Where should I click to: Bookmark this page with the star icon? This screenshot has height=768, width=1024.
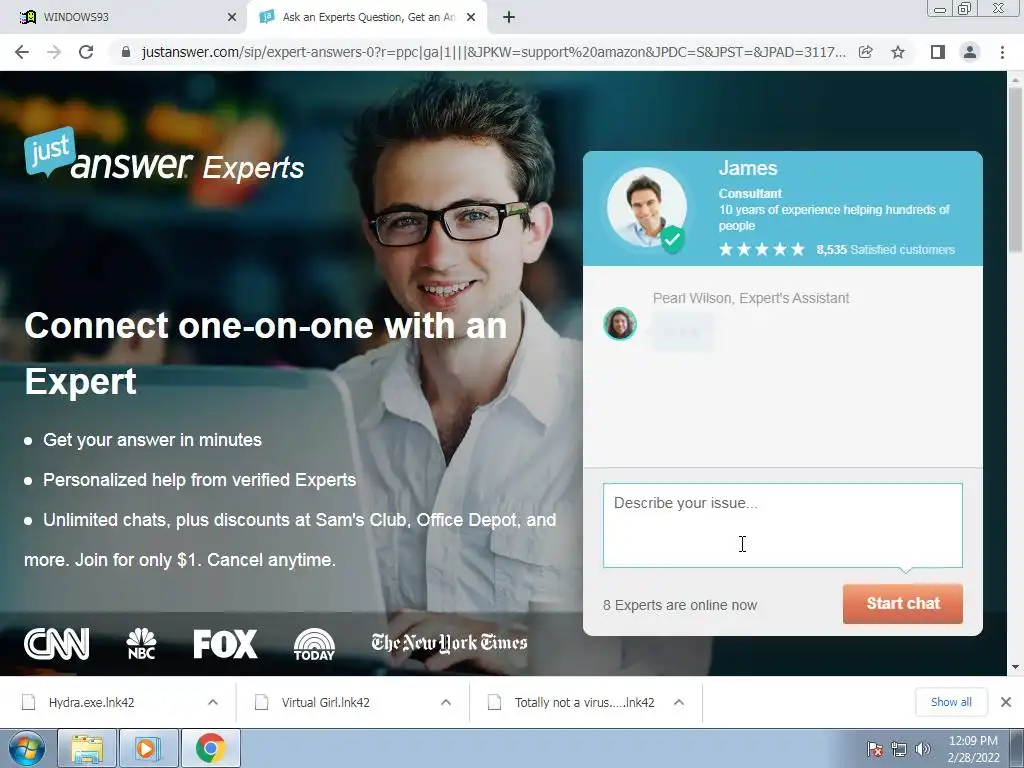898,52
